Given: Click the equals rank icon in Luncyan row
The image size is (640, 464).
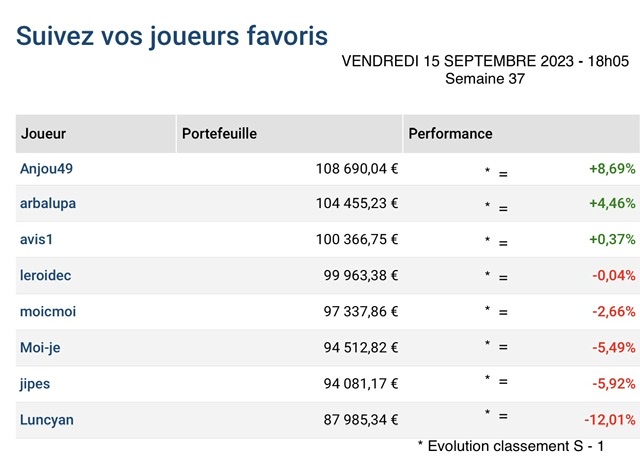Looking at the screenshot, I should (503, 416).
